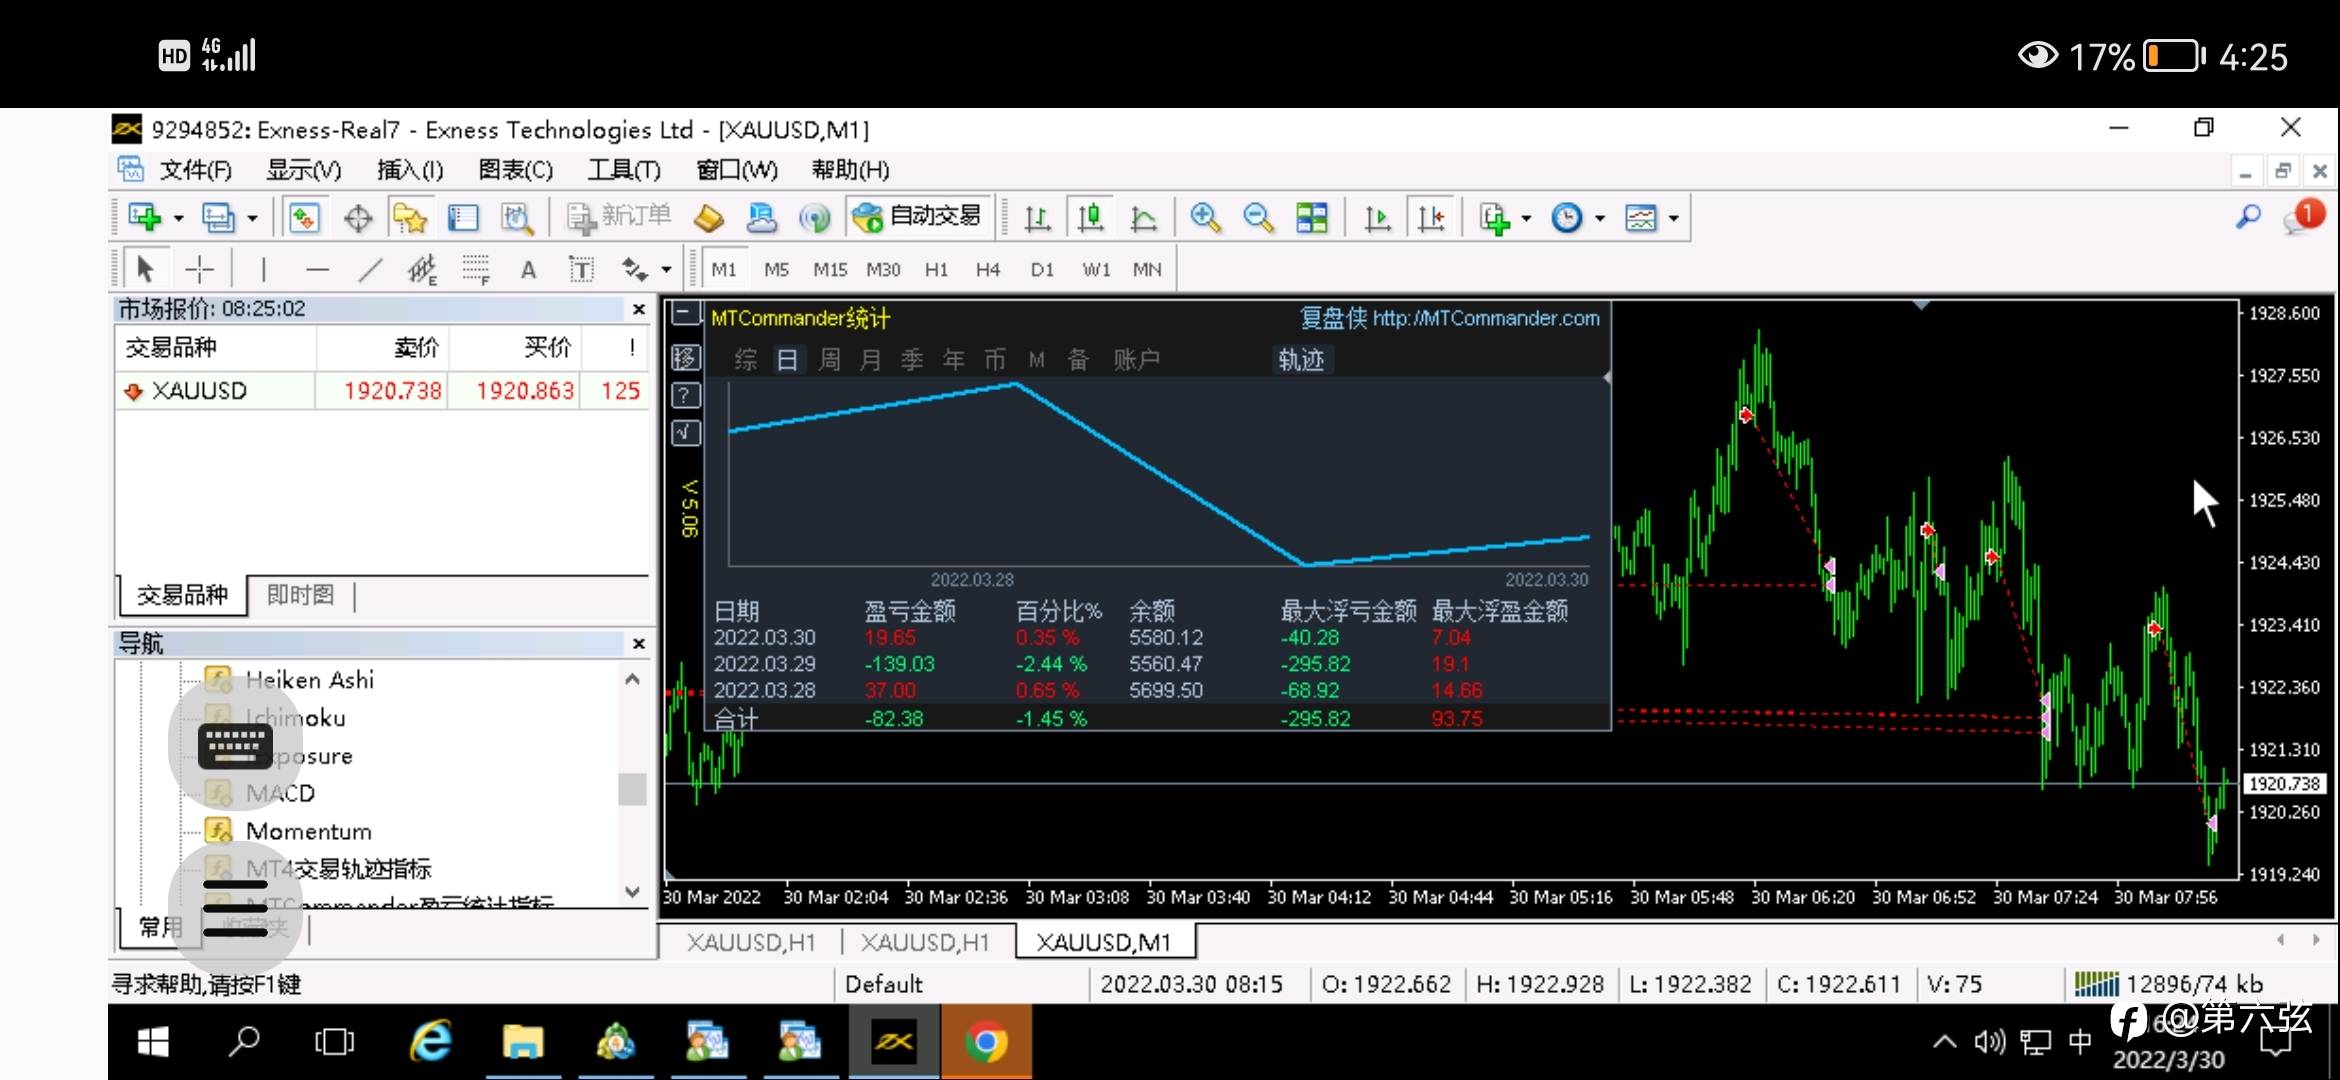The height and width of the screenshot is (1080, 2340).
Task: Open the new chart dropdown arrow
Action: click(178, 218)
